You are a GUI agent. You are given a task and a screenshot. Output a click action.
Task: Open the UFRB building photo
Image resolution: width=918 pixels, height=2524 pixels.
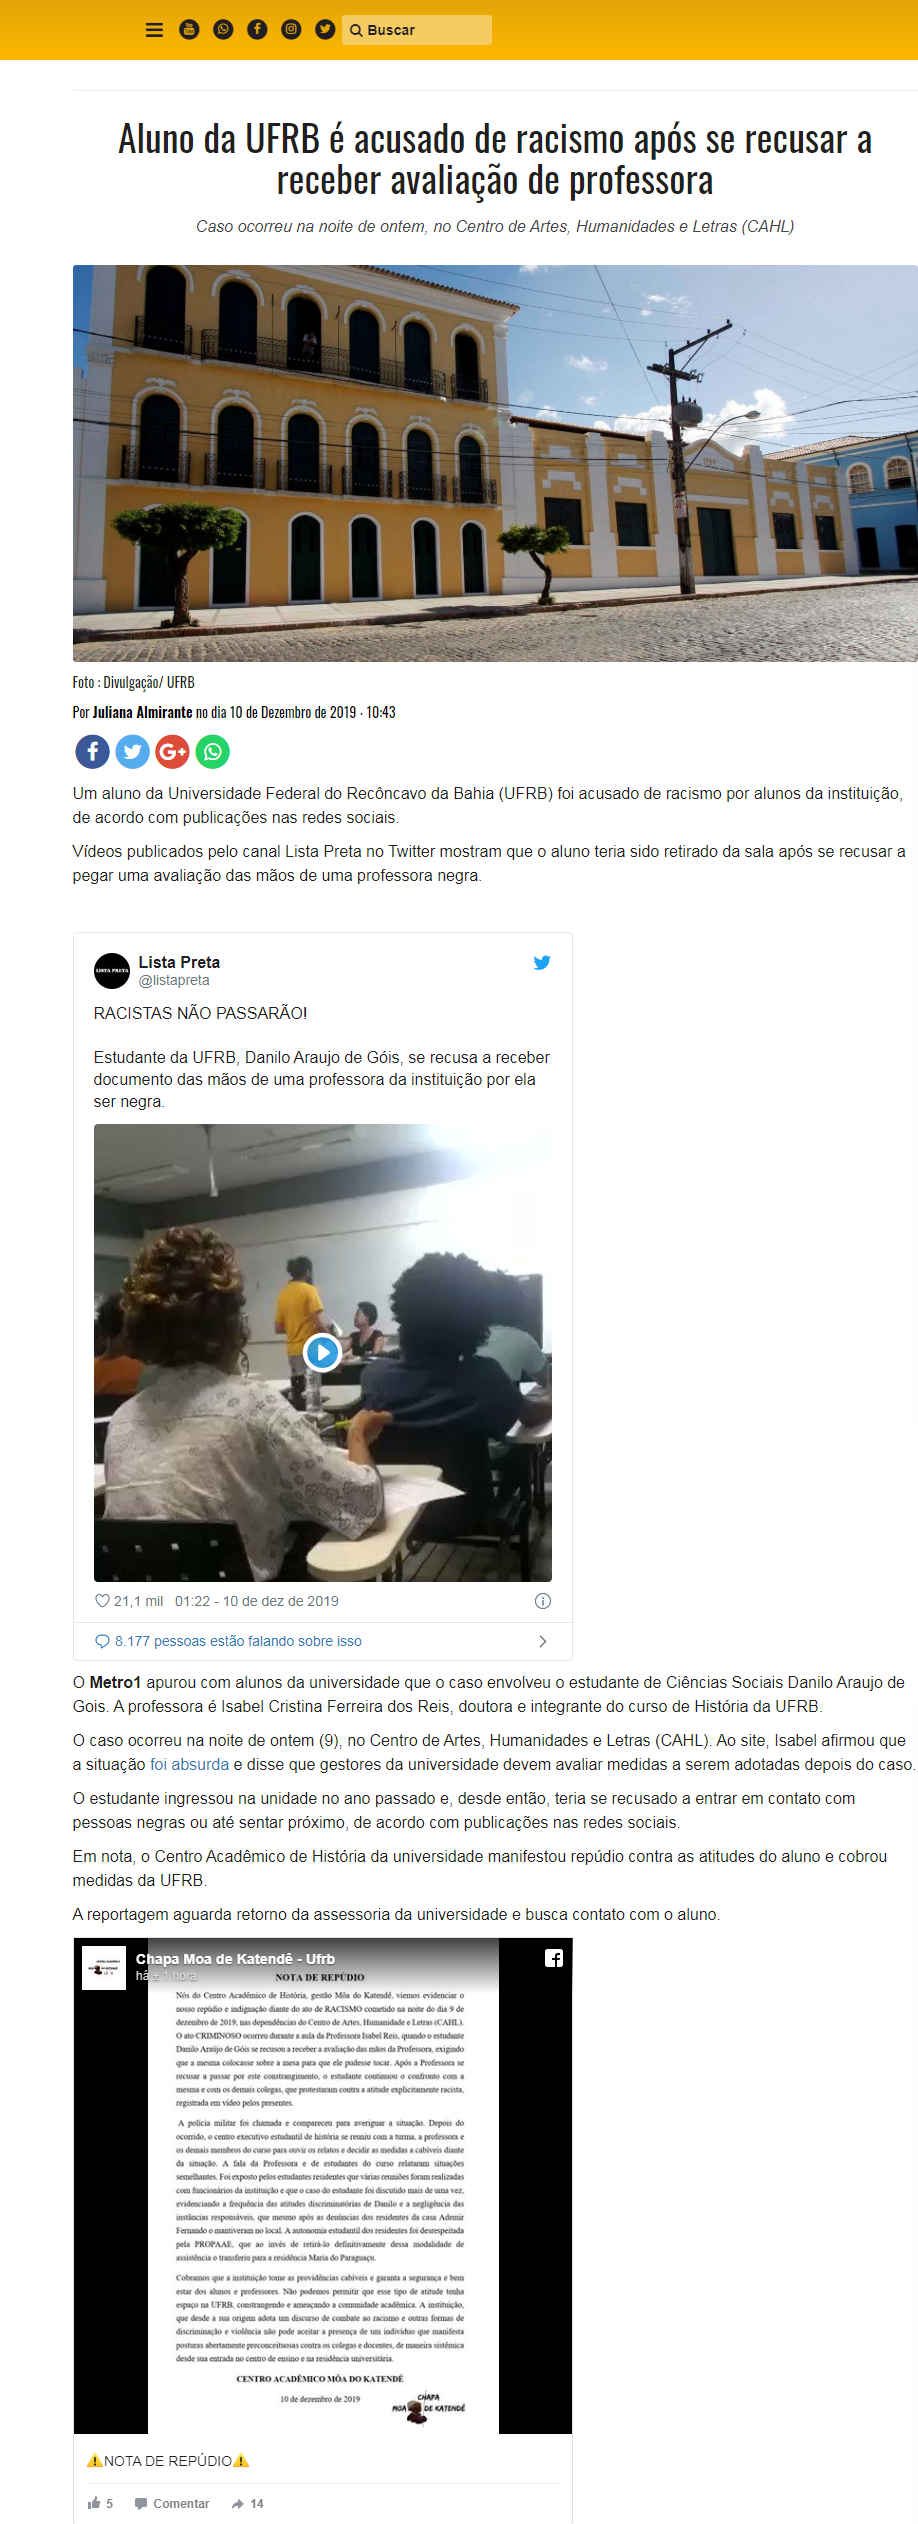pyautogui.click(x=495, y=463)
